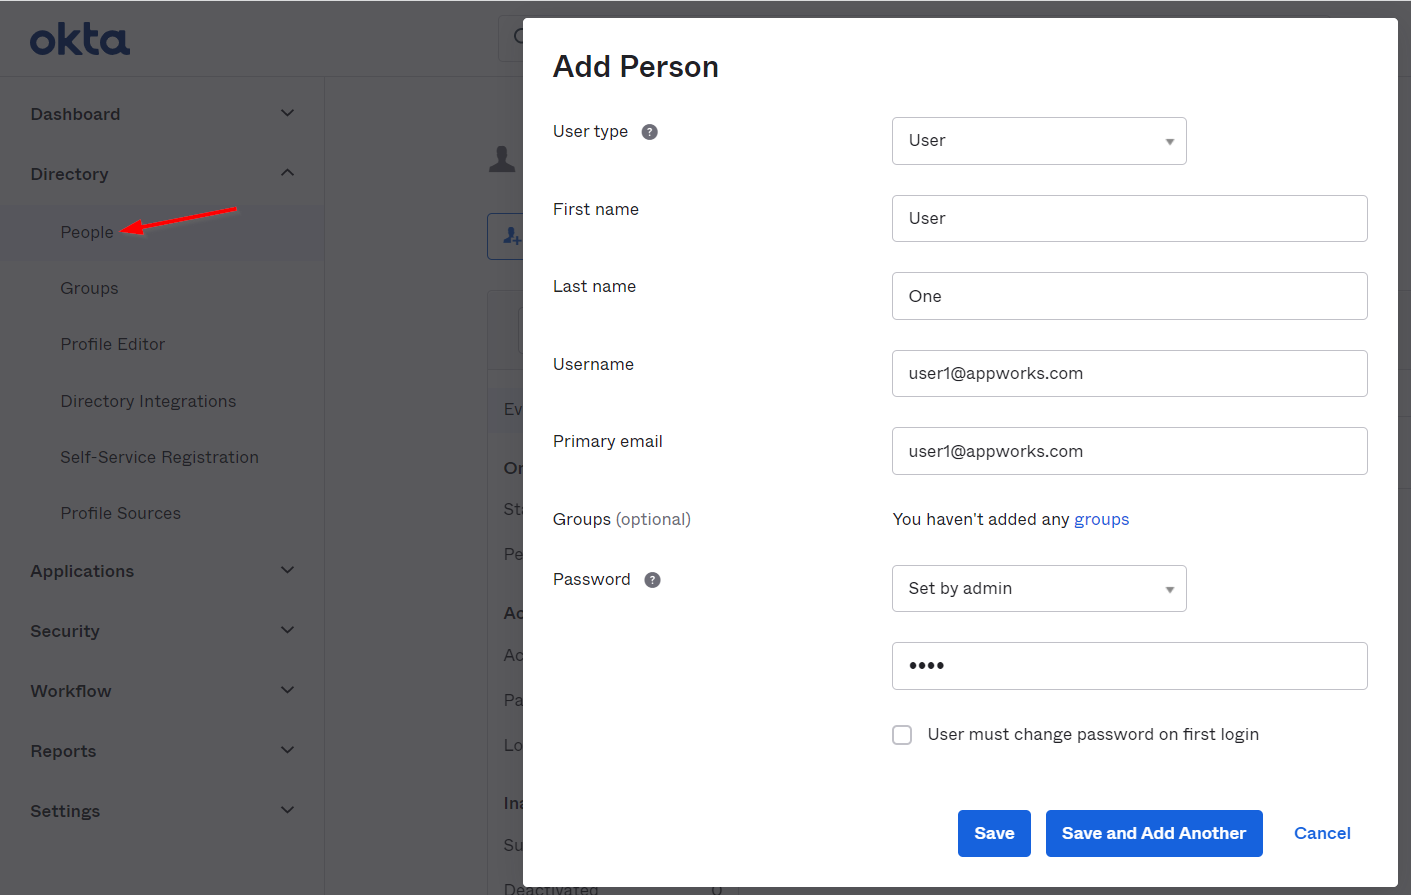Viewport: 1411px width, 895px height.
Task: Focus the Primary email input field
Action: [x=1129, y=451]
